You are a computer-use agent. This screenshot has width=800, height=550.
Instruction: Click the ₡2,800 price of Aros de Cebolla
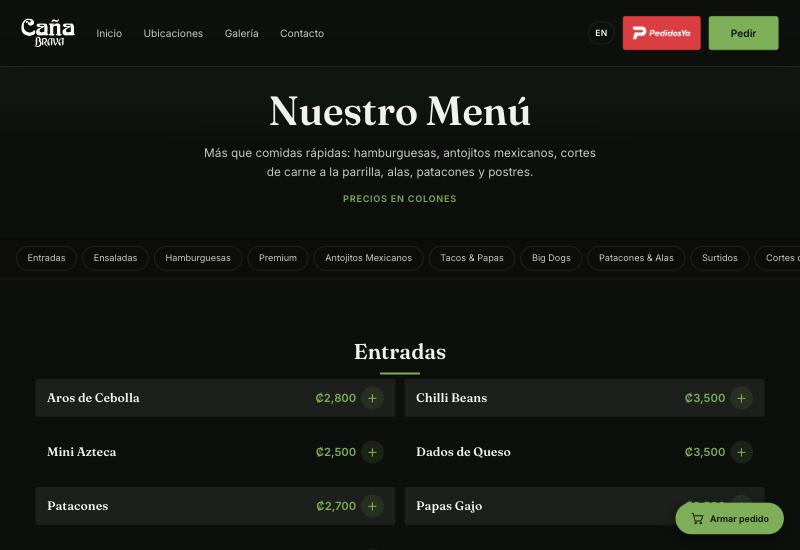point(336,398)
